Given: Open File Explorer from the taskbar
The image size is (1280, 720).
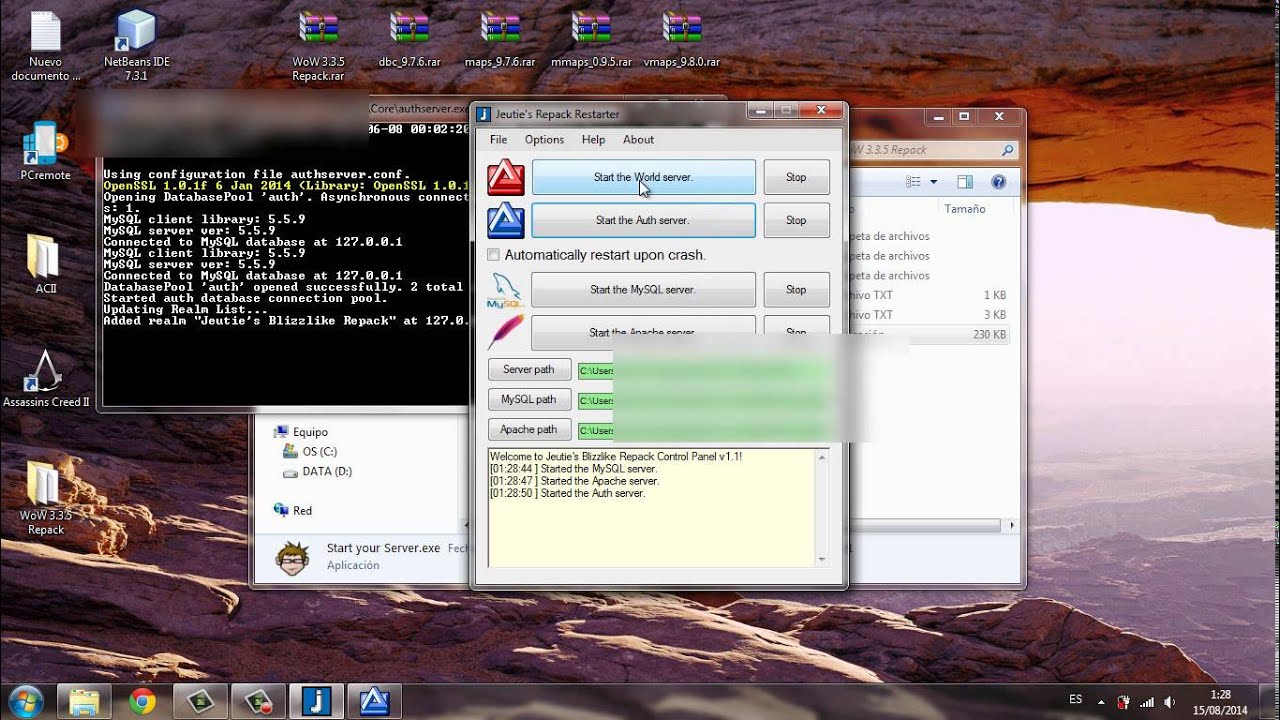Looking at the screenshot, I should [x=85, y=701].
